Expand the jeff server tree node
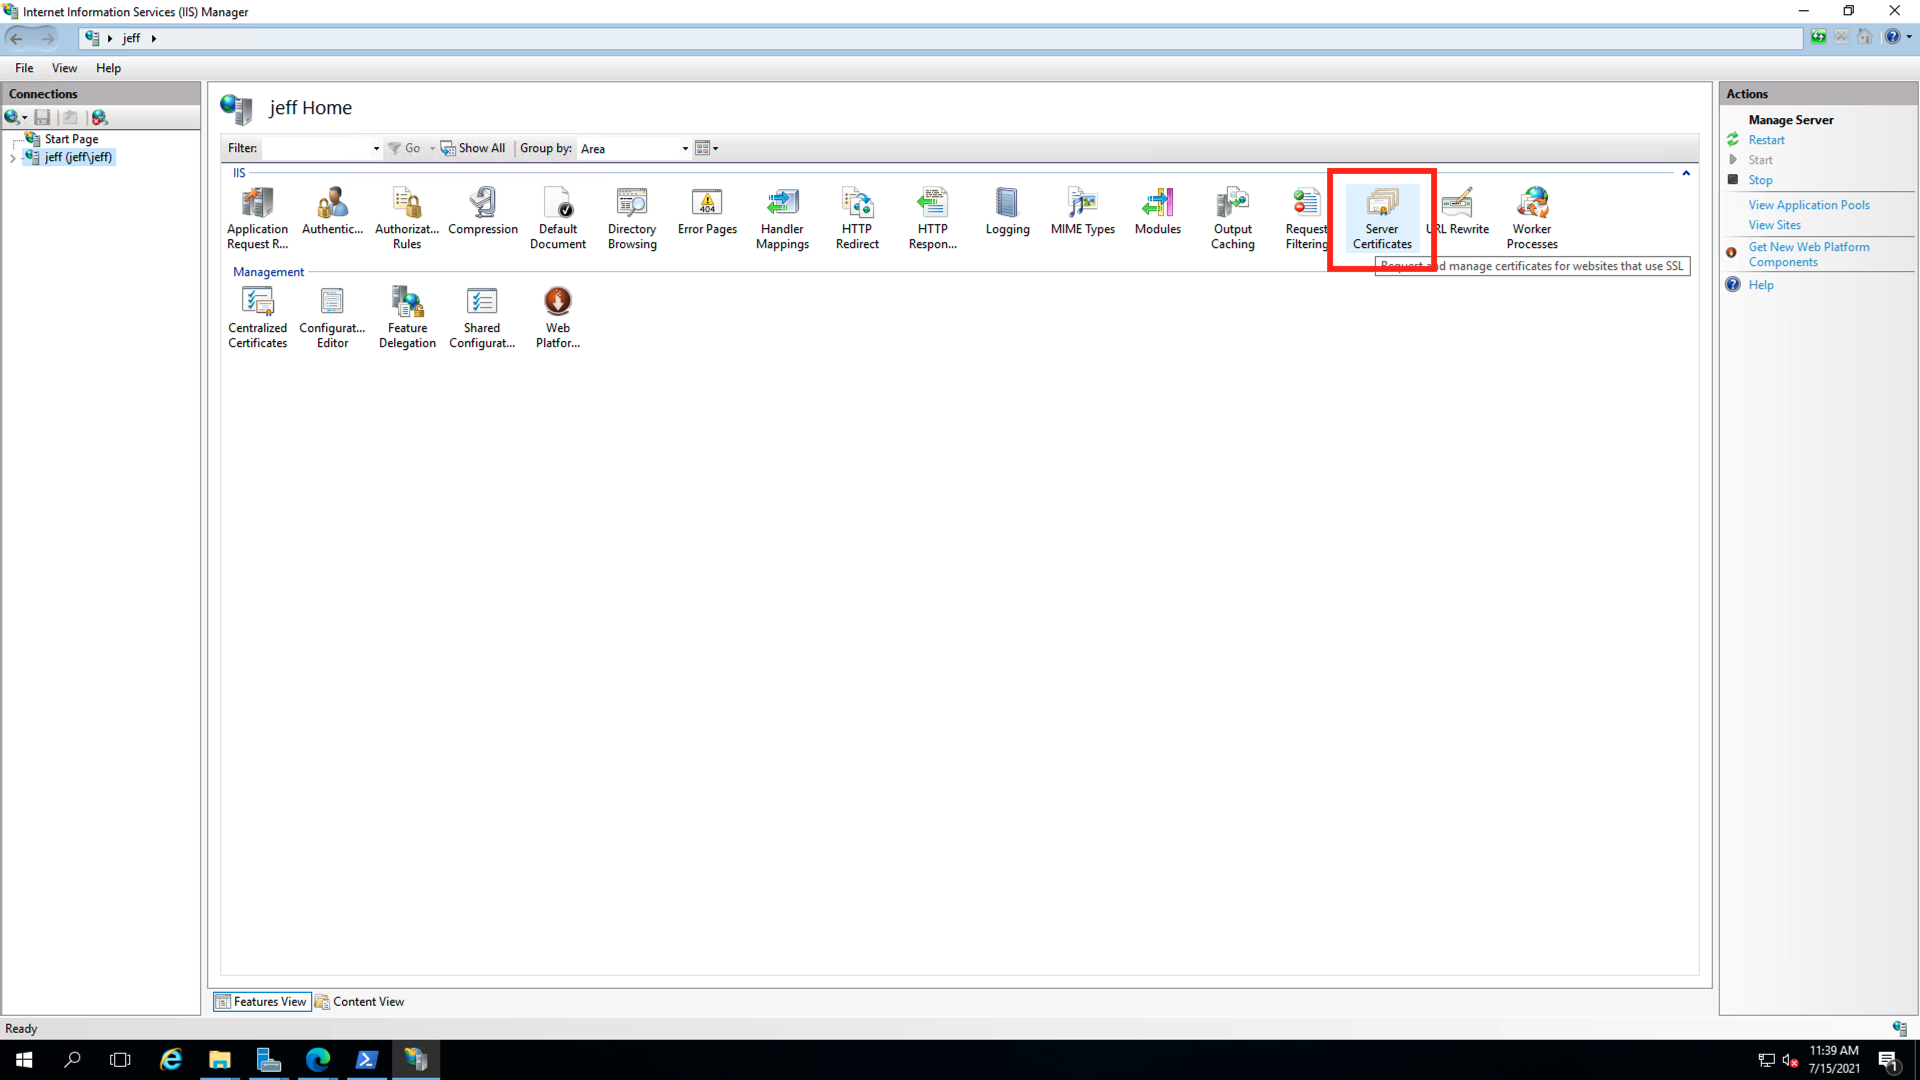The image size is (1920, 1080). tap(13, 158)
